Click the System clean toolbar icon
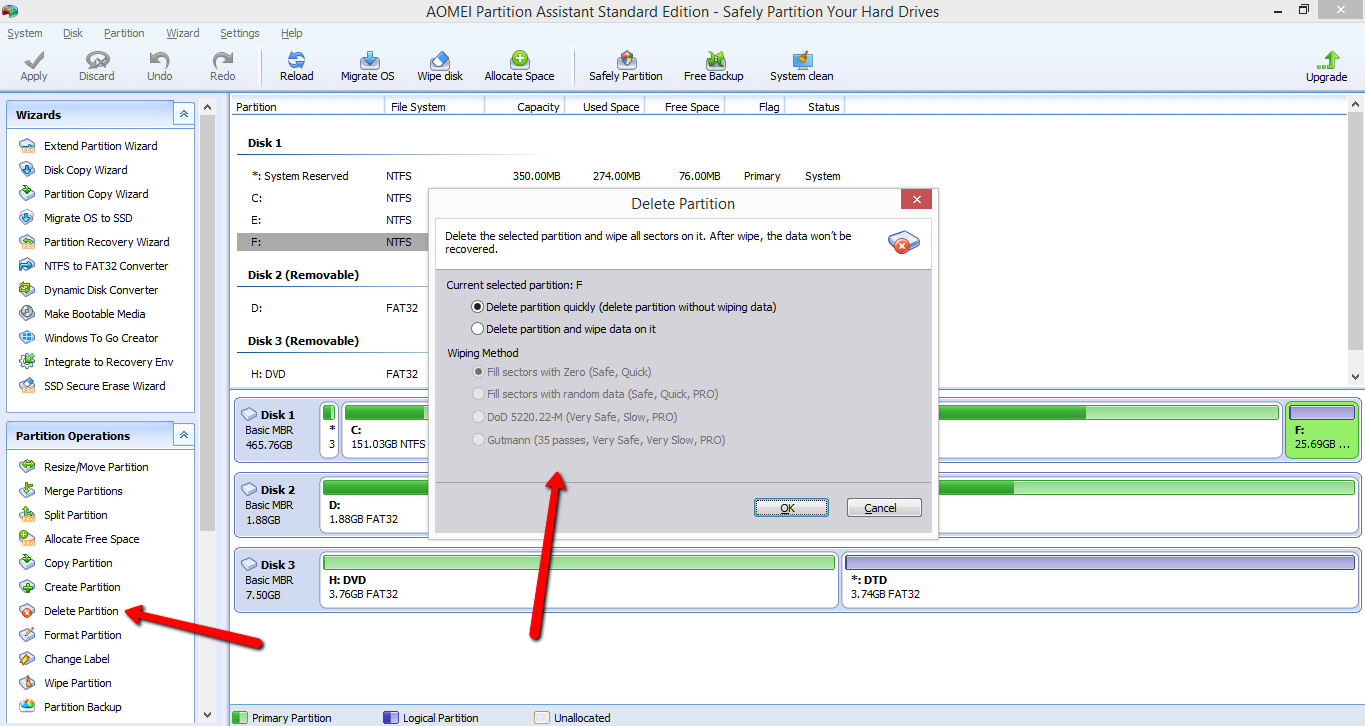Screen dimensions: 1365x726 [801, 66]
